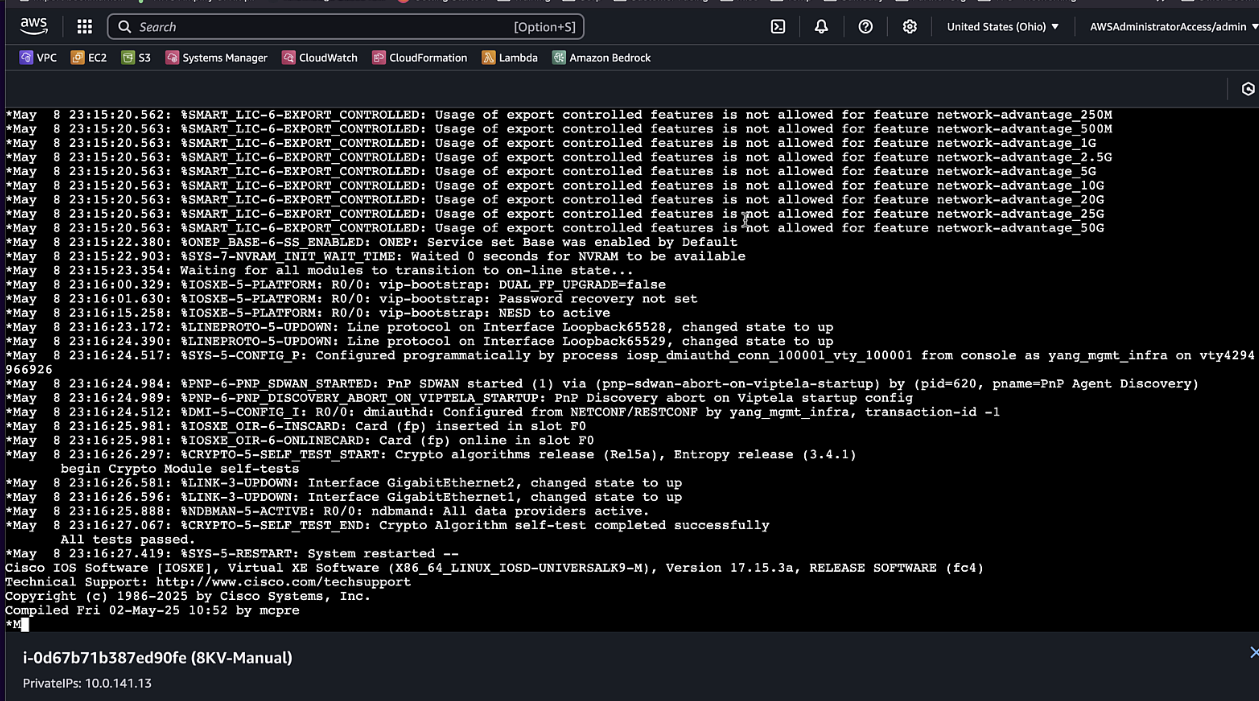Close the instance details panel
This screenshot has width=1259, height=701.
coord(1254,652)
